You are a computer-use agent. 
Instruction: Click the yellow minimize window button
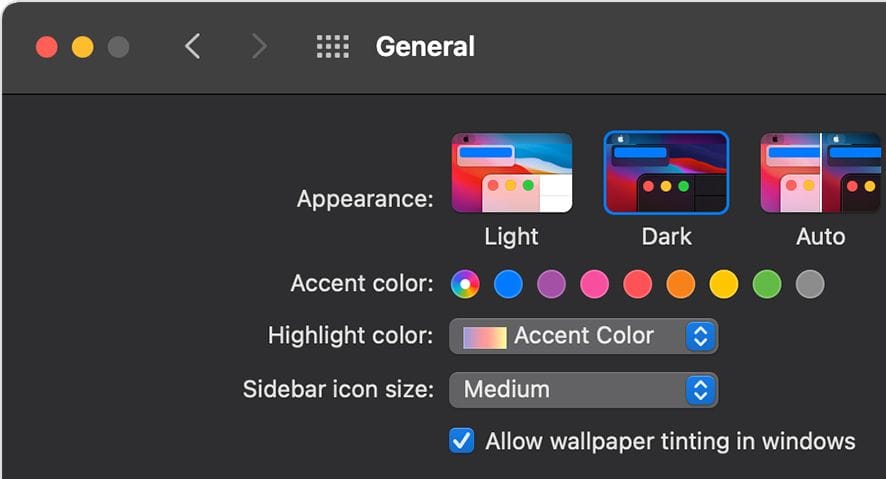click(82, 47)
